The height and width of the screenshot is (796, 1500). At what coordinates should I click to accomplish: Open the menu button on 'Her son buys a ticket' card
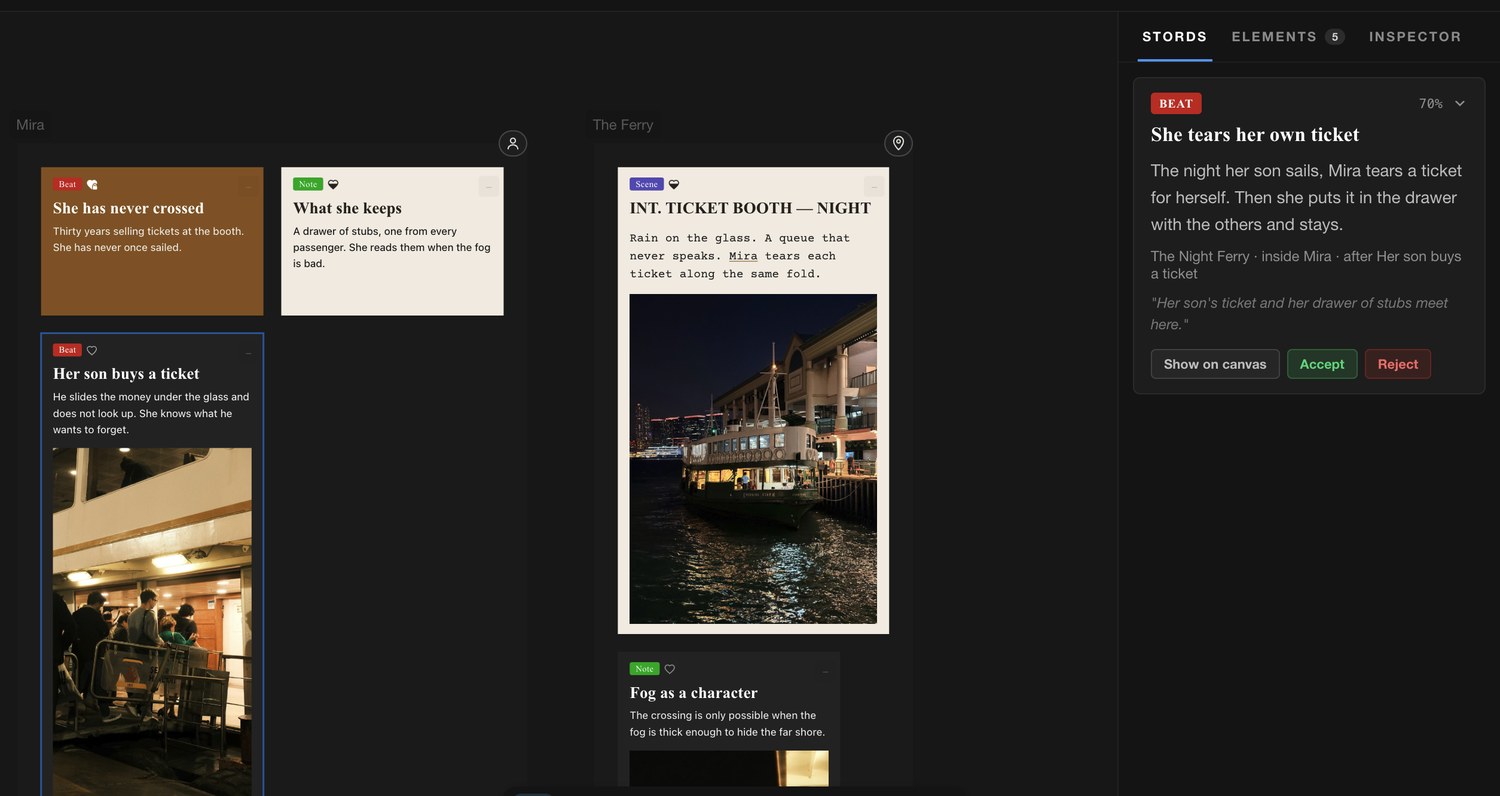pyautogui.click(x=248, y=352)
